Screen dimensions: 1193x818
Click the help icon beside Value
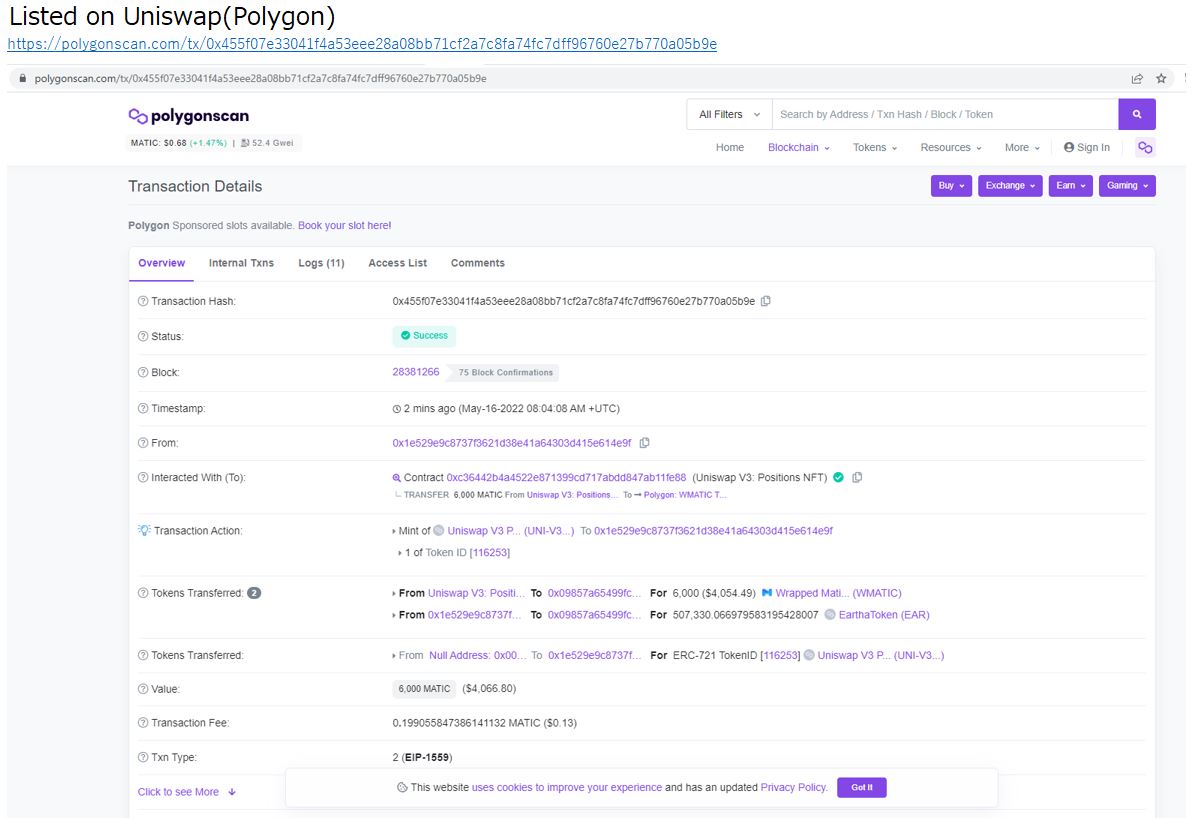tap(142, 689)
